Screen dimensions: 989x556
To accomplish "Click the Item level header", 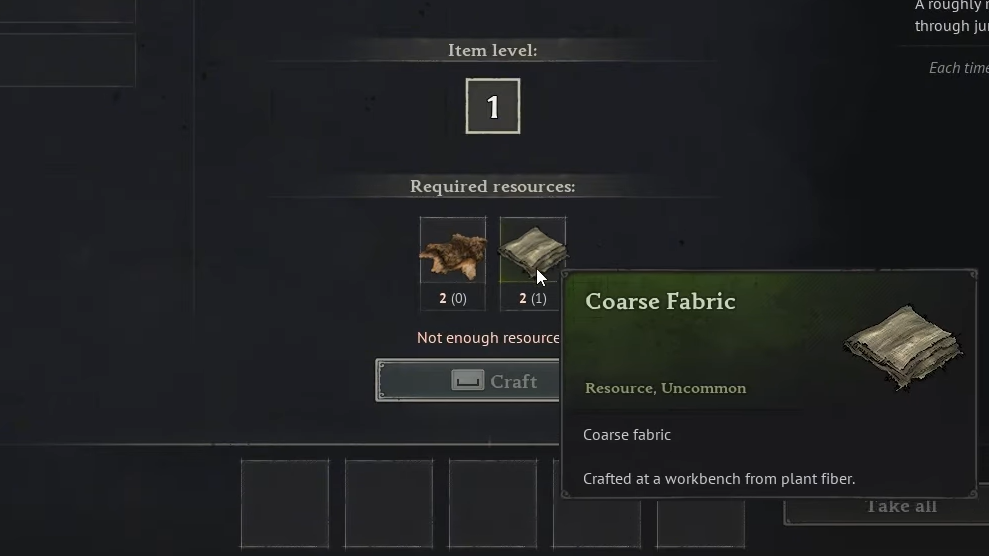I will pos(493,50).
